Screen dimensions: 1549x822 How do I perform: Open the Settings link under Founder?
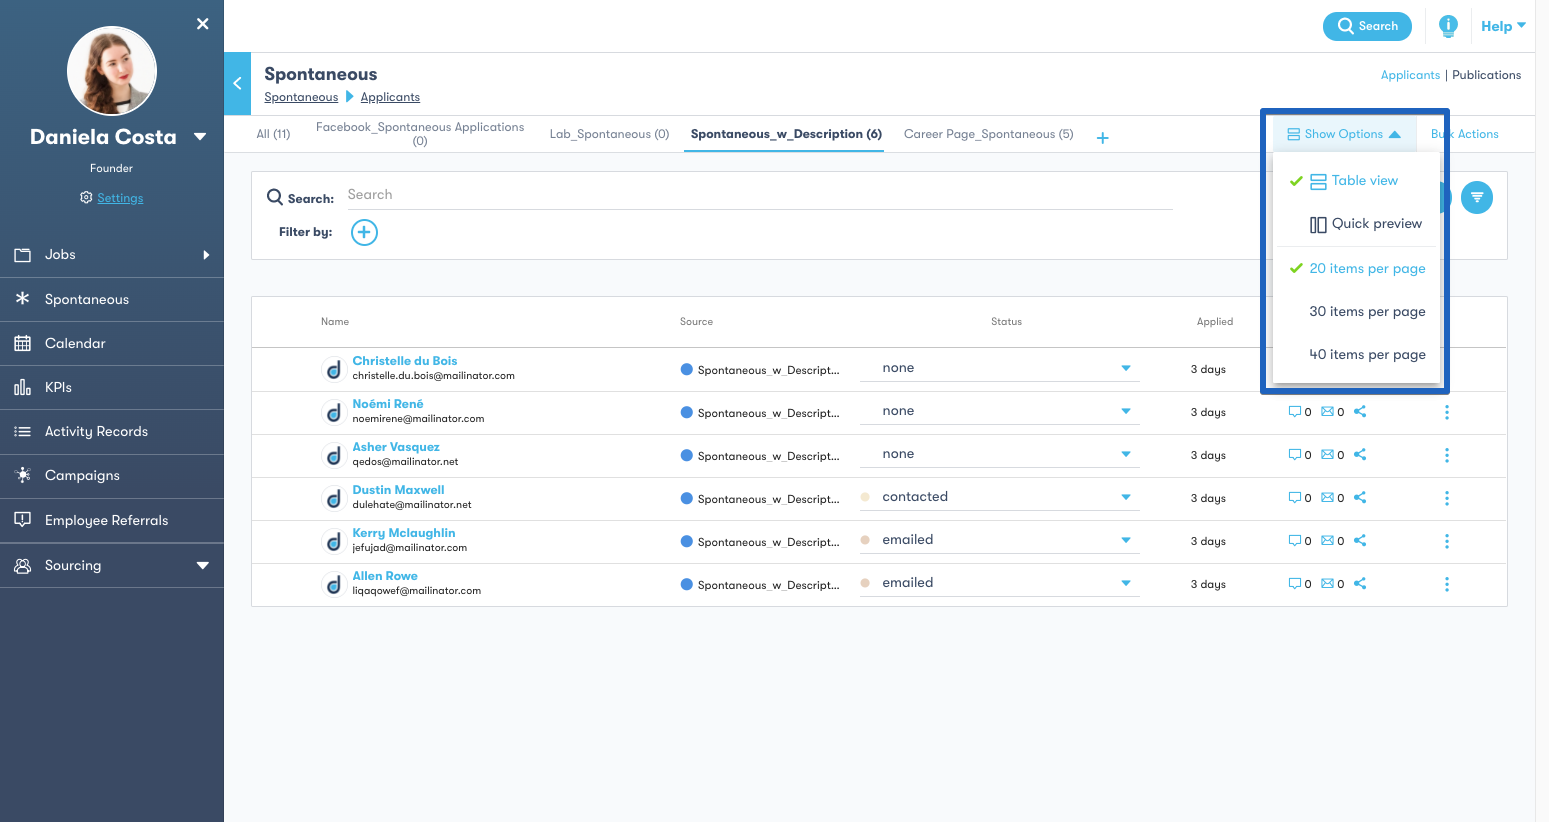120,198
